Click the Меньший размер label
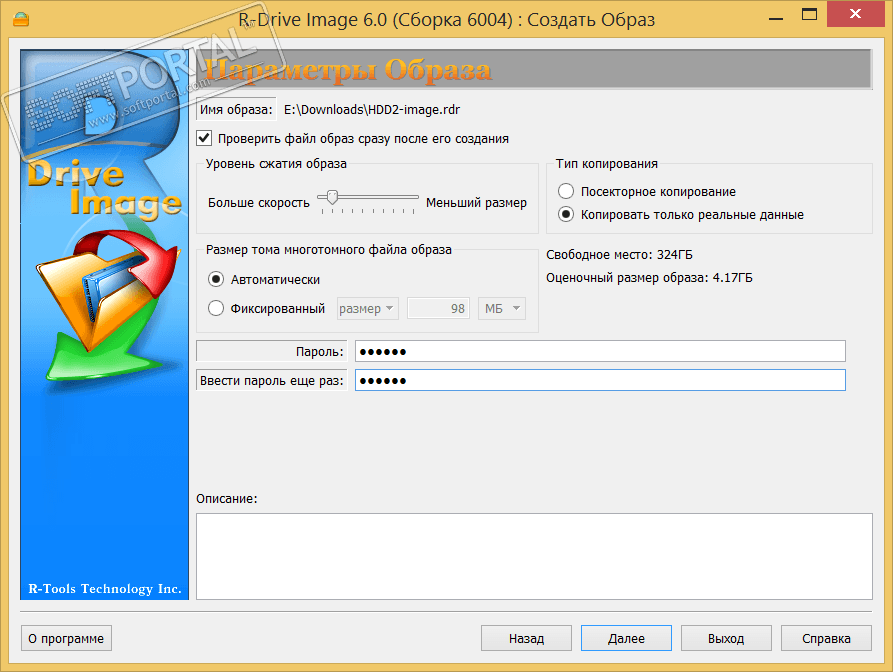 click(476, 203)
